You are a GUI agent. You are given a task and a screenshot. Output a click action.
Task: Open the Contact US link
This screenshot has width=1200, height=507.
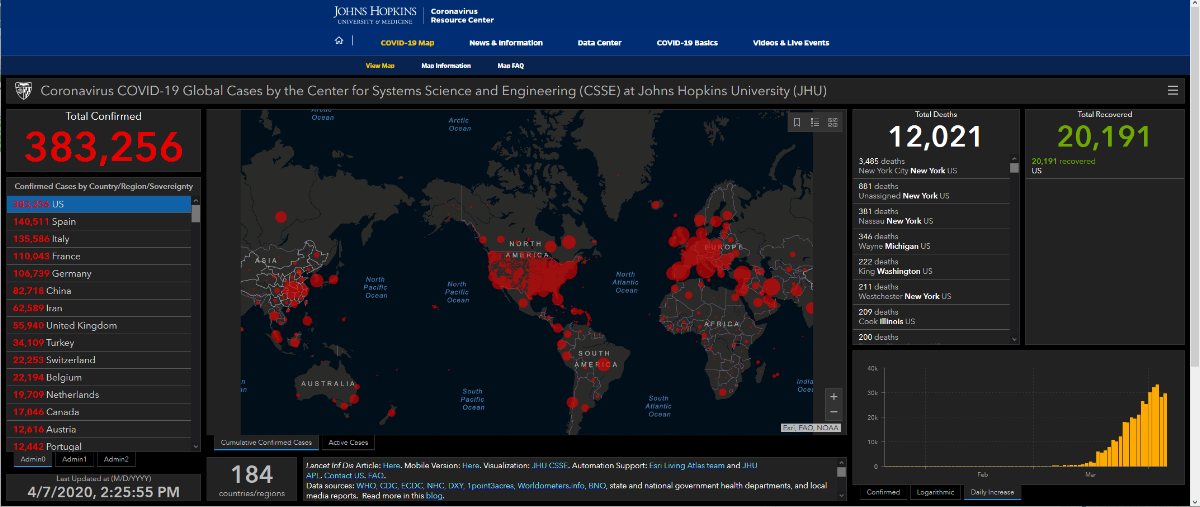click(x=344, y=475)
